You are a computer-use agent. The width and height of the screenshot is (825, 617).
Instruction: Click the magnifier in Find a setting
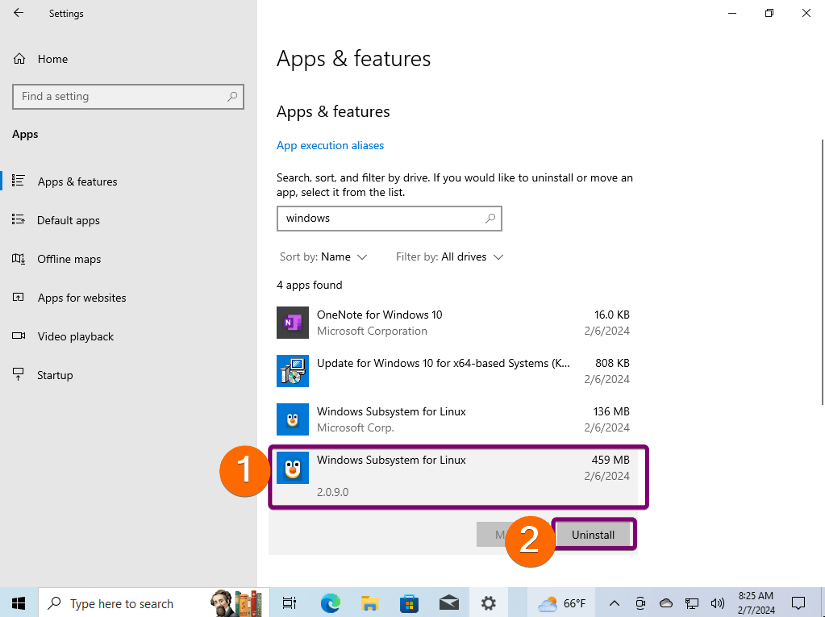[x=232, y=96]
